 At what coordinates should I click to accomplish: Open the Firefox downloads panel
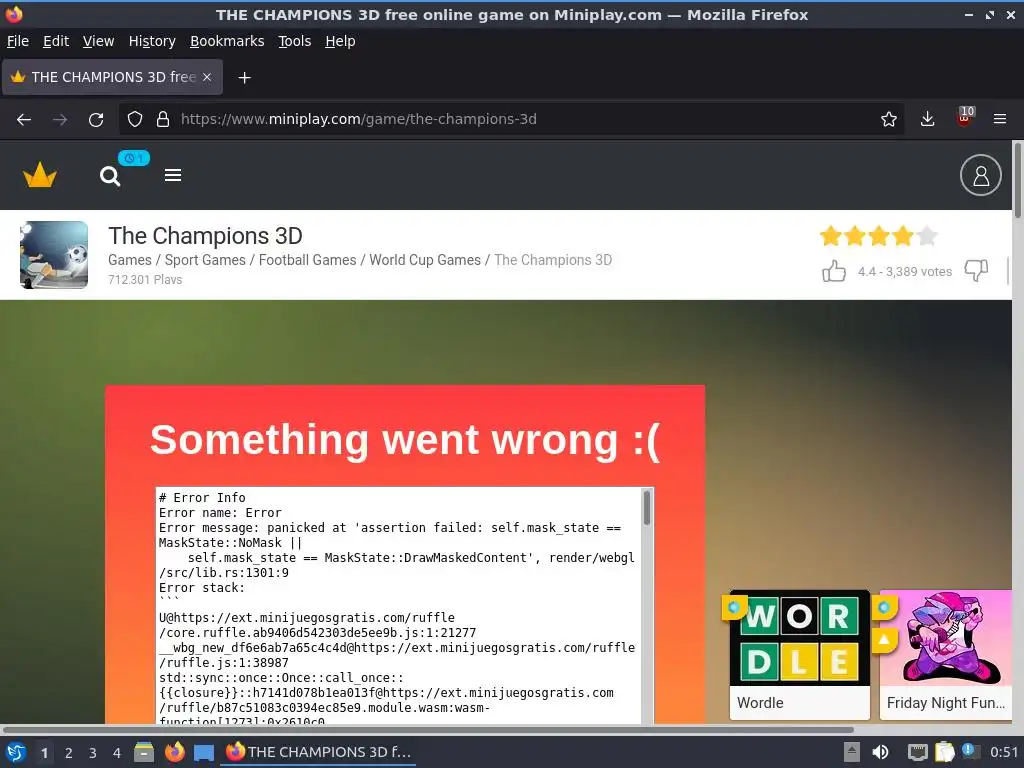(x=927, y=119)
